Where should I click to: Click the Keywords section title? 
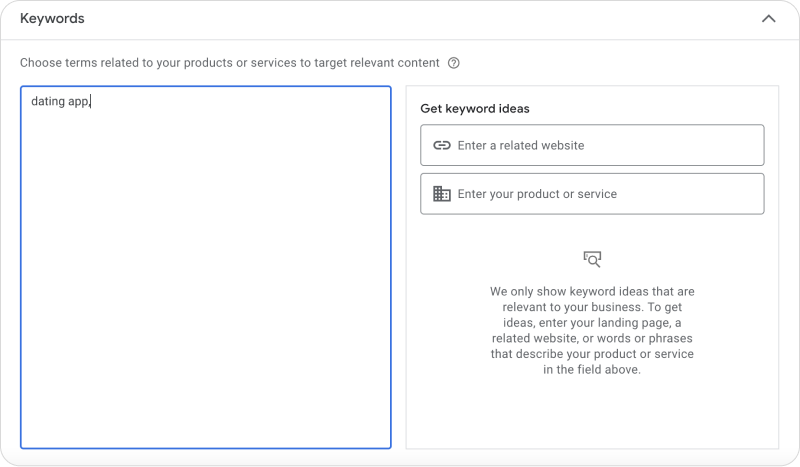tap(52, 18)
